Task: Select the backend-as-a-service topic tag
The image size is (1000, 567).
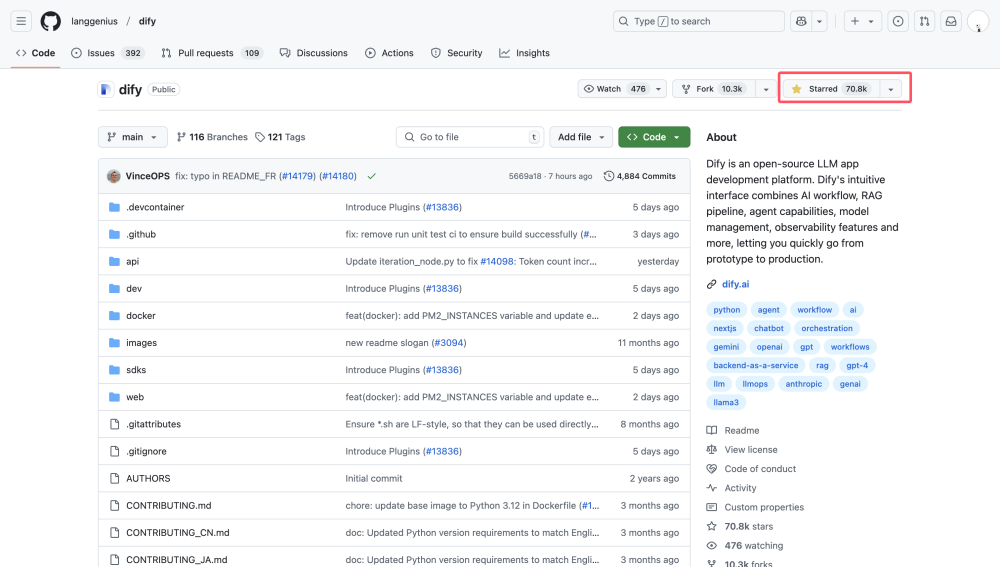Action: (x=755, y=365)
